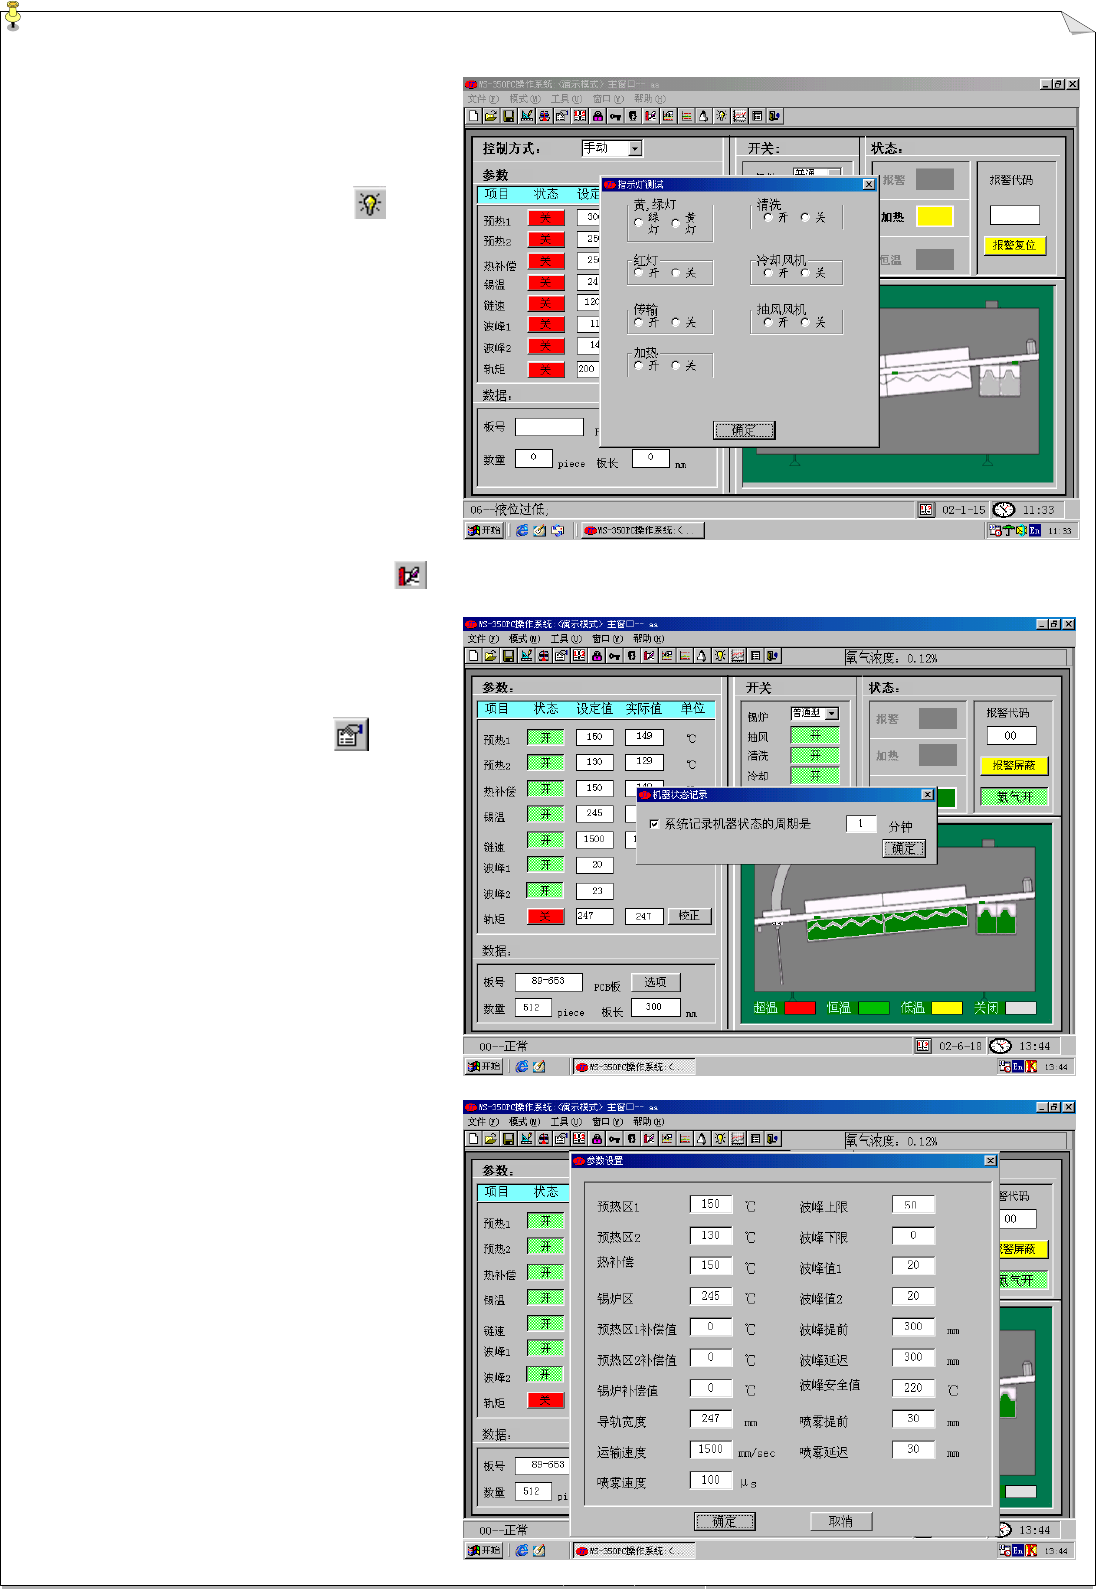Click Save disk icon in 机器状态记录 window toolbar
This screenshot has width=1096, height=1589.
pos(508,656)
